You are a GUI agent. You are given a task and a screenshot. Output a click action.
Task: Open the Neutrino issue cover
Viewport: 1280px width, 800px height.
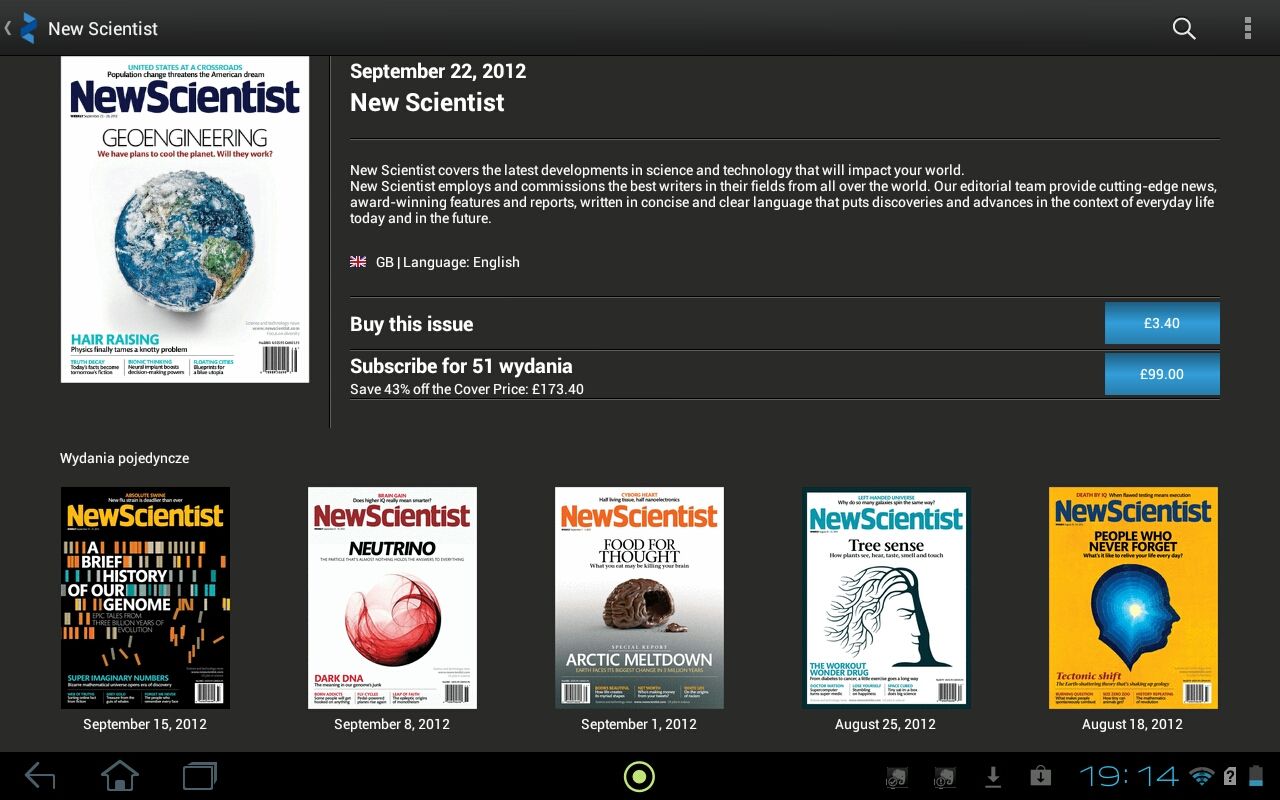(392, 598)
